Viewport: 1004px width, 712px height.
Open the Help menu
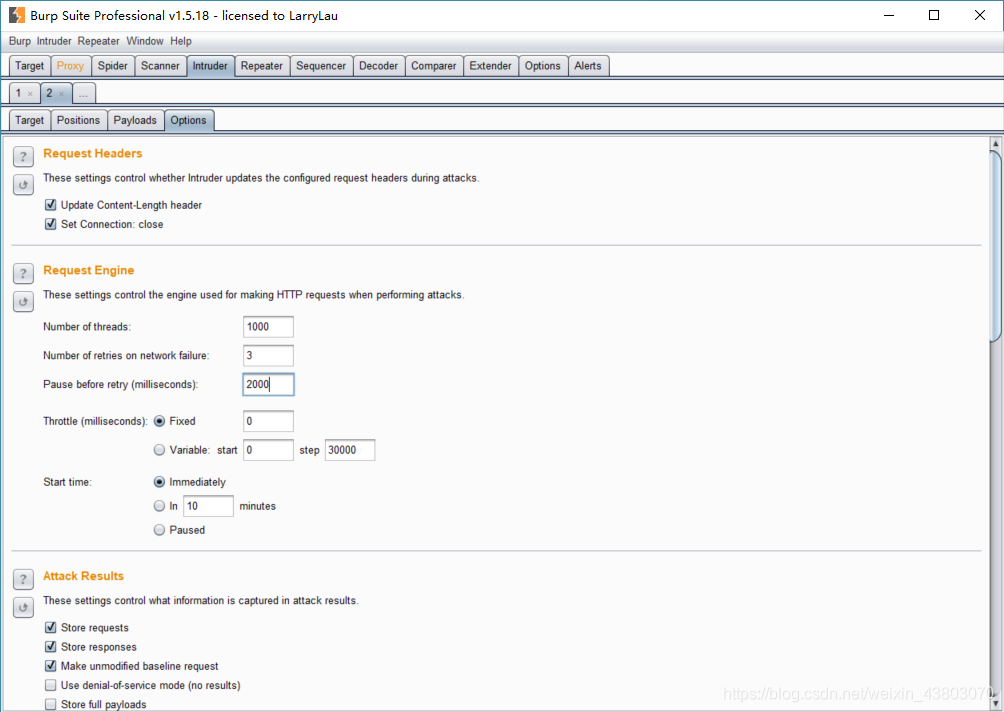pyautogui.click(x=181, y=41)
